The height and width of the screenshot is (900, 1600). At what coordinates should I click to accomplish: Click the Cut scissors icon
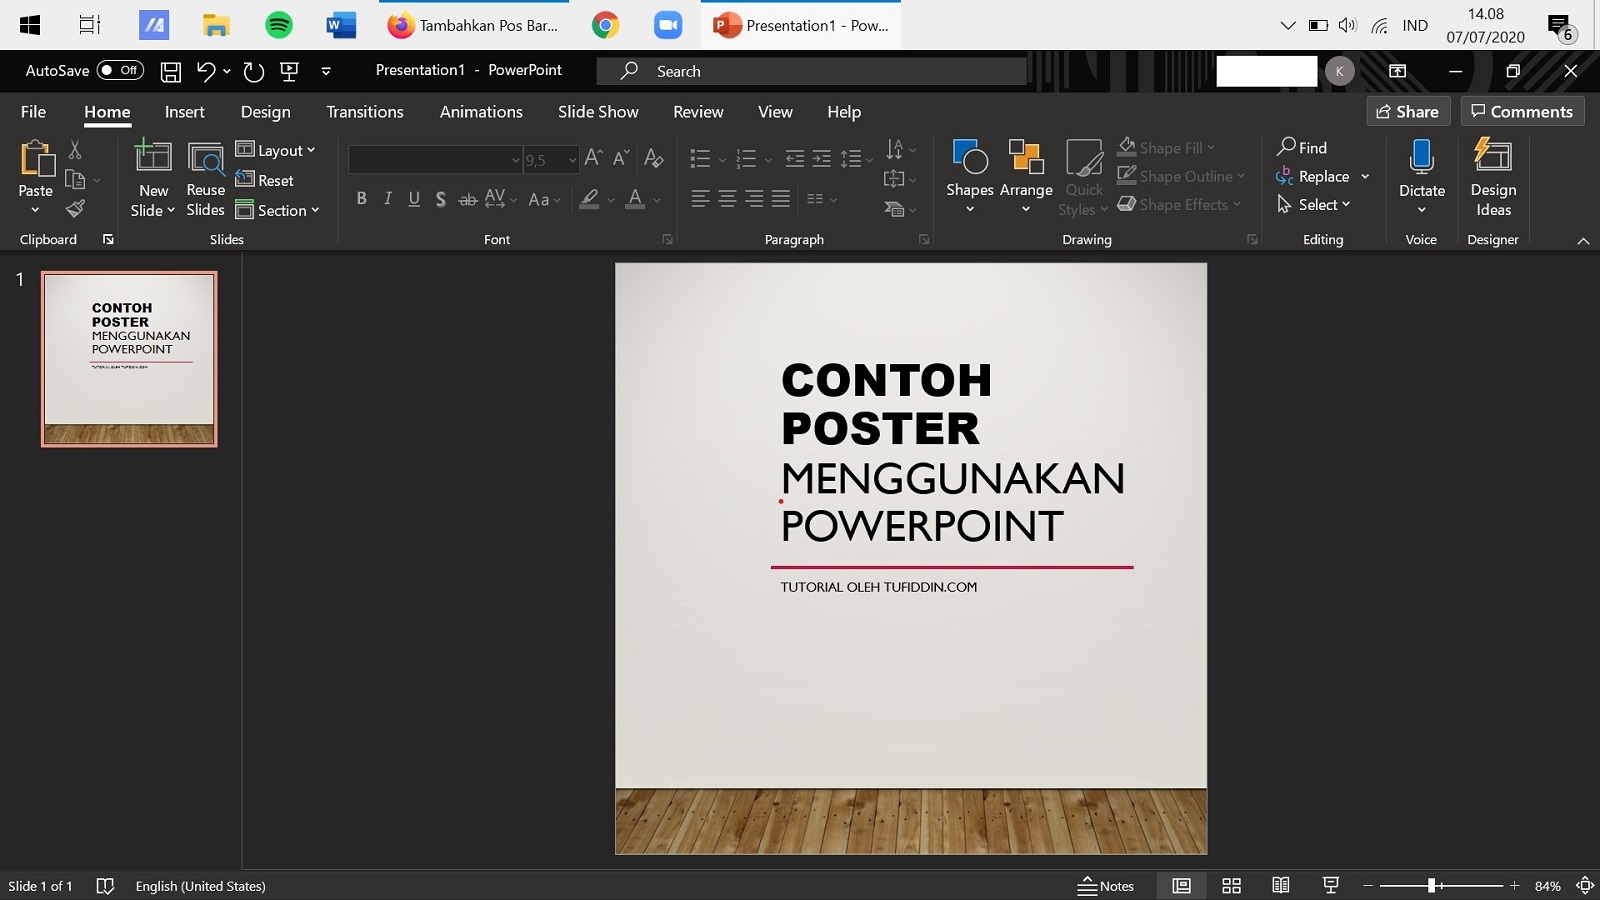pos(75,150)
